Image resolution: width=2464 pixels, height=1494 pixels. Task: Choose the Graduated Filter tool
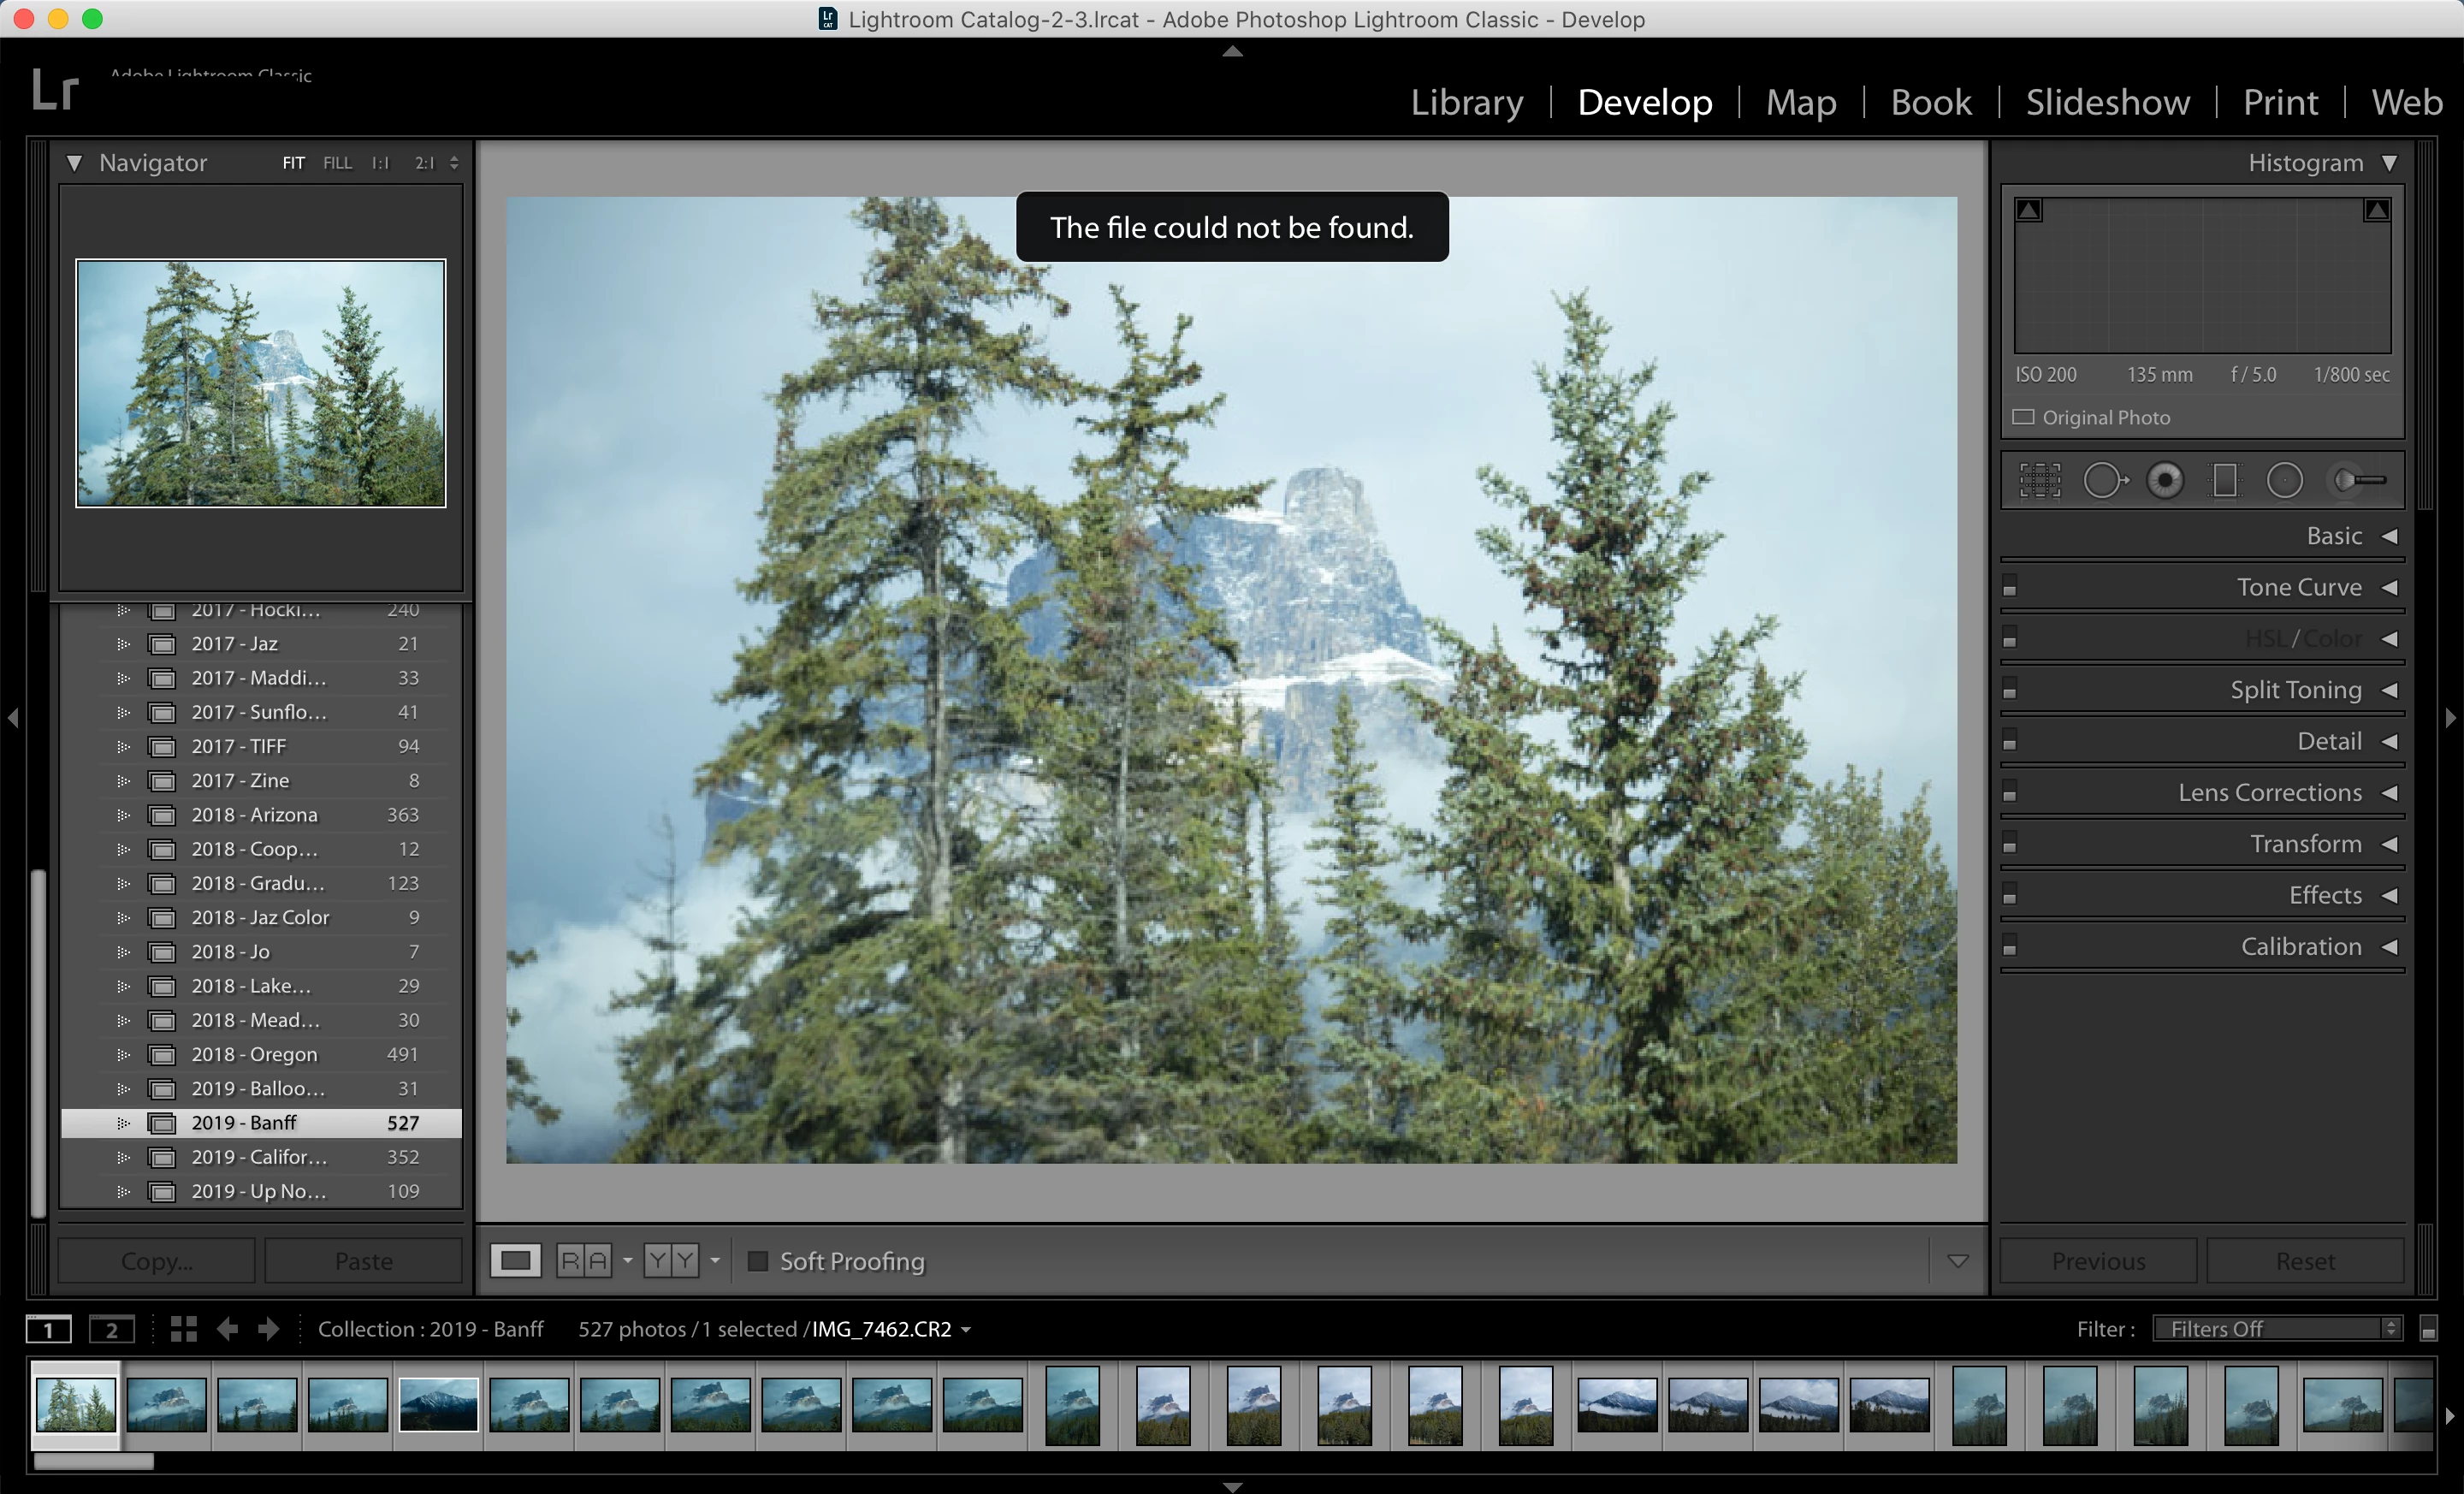pos(2225,481)
